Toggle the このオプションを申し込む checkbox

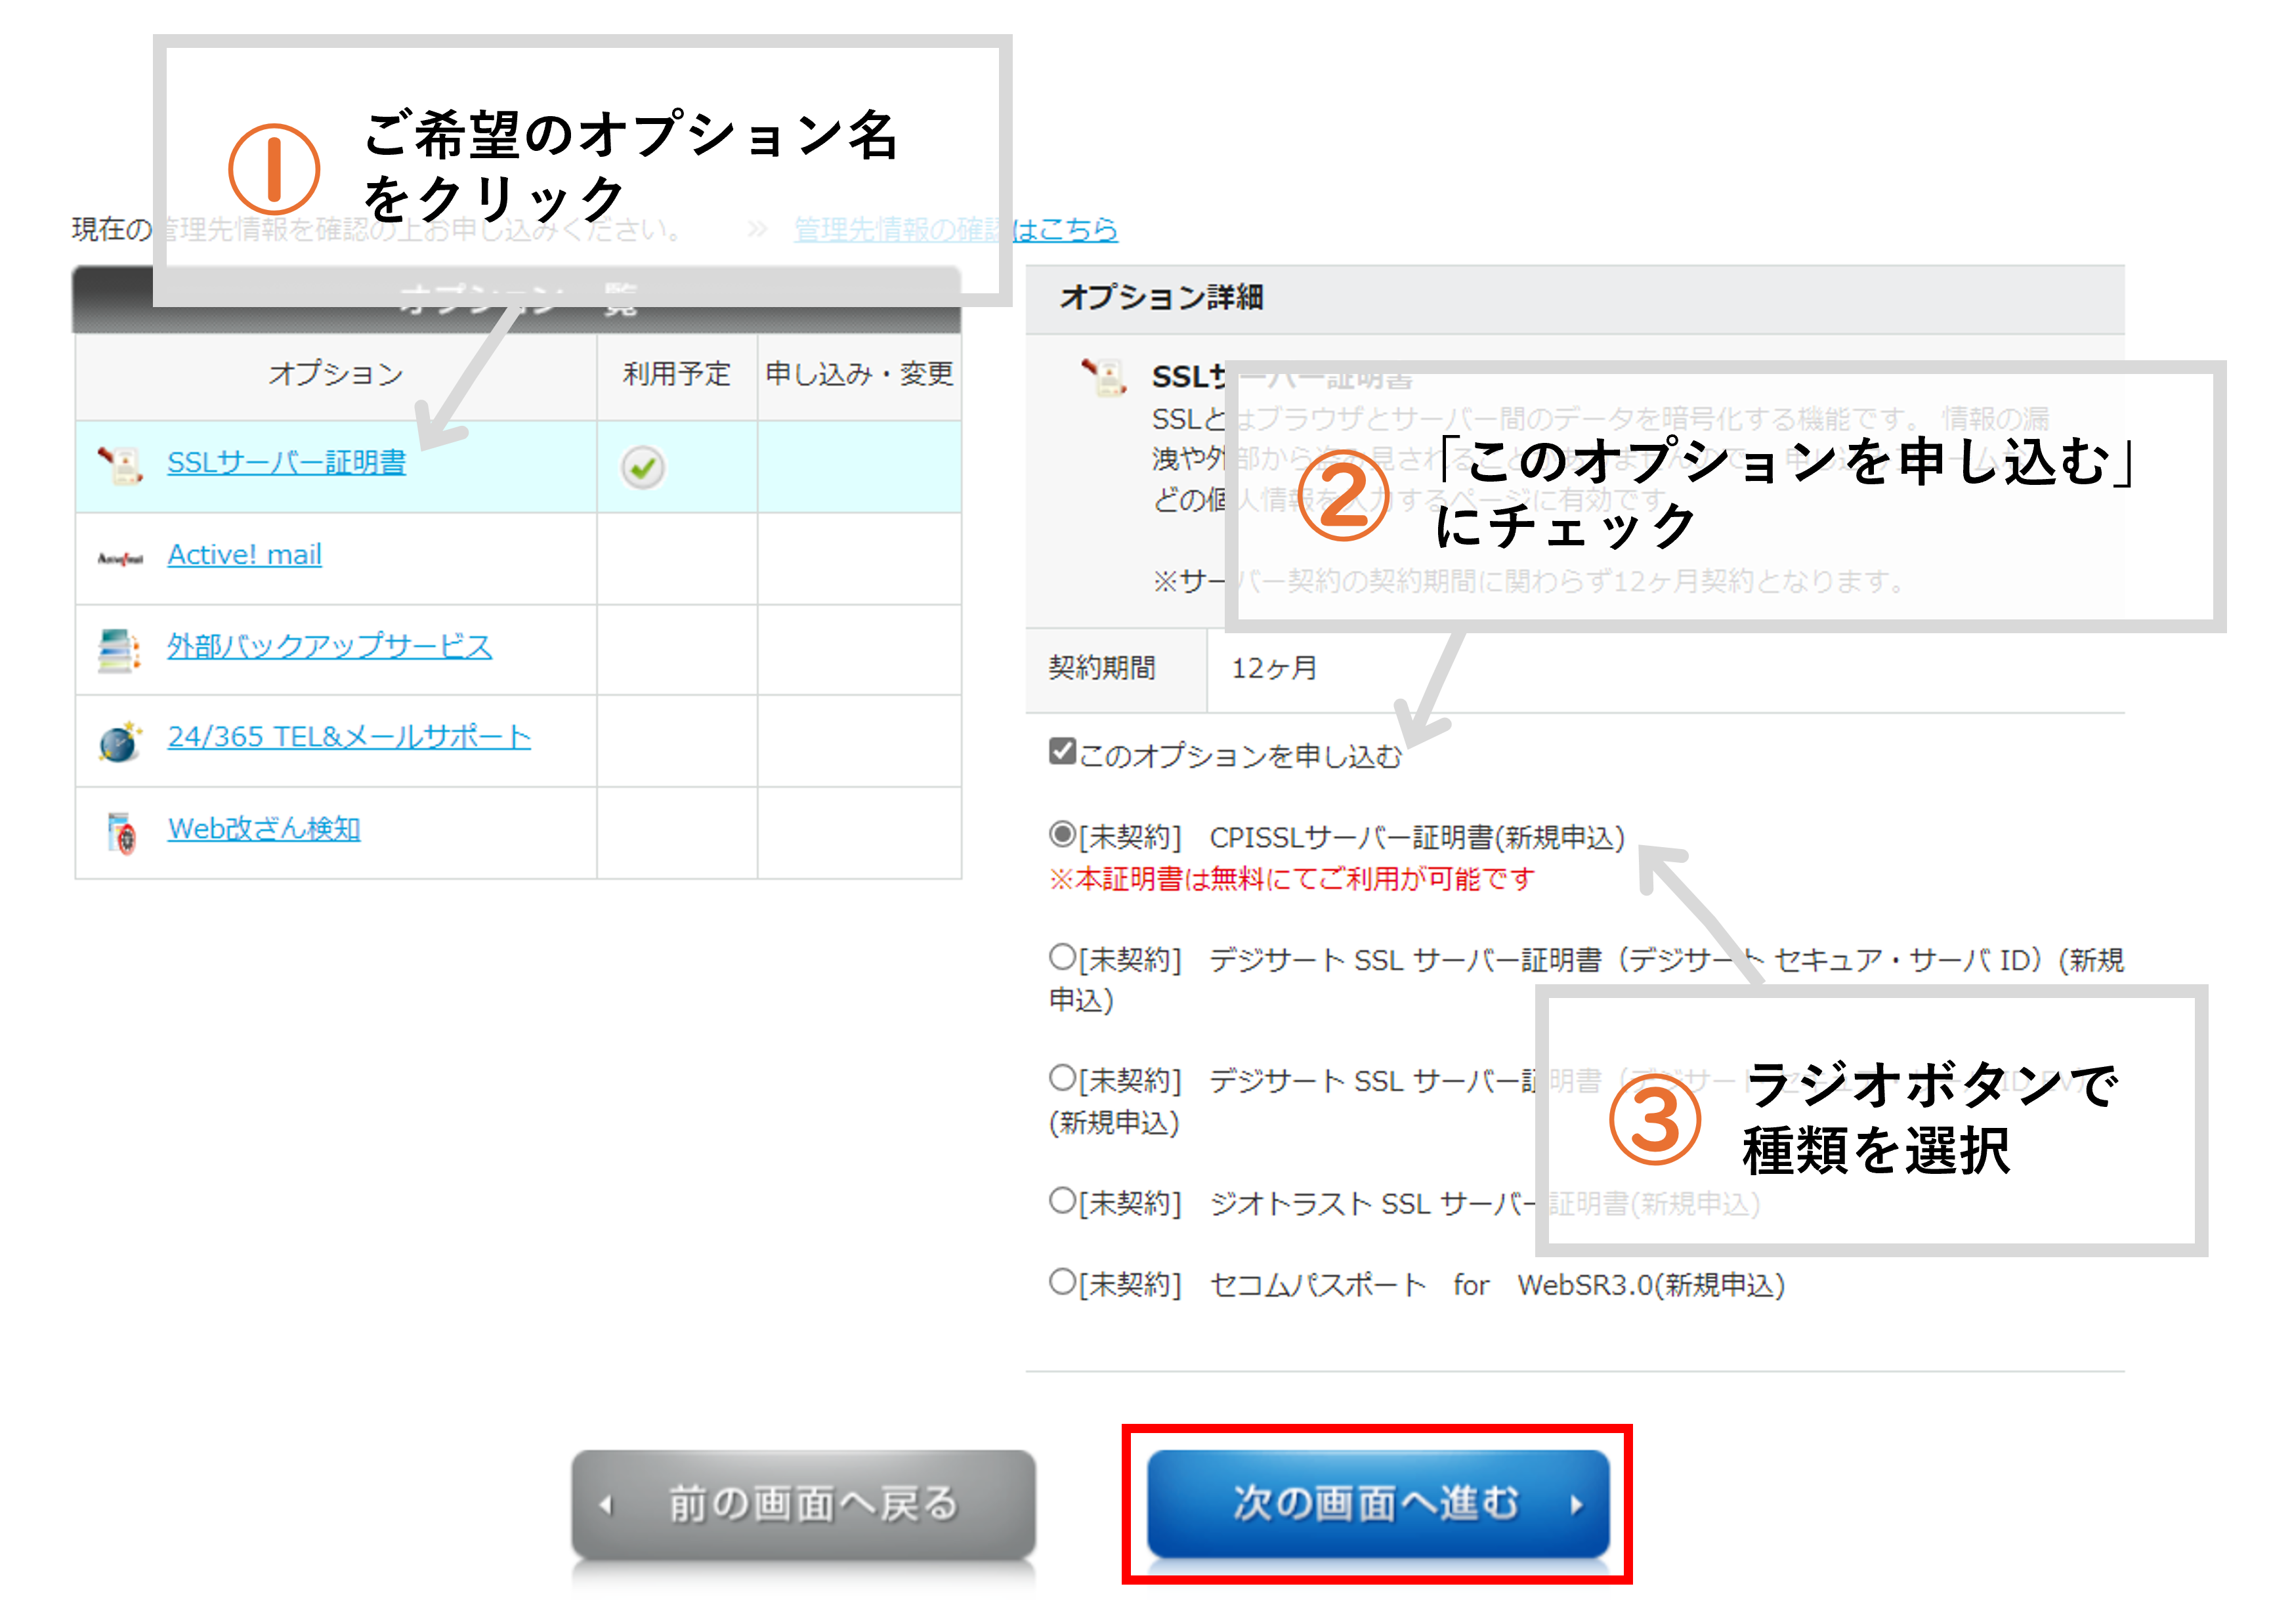point(1062,750)
